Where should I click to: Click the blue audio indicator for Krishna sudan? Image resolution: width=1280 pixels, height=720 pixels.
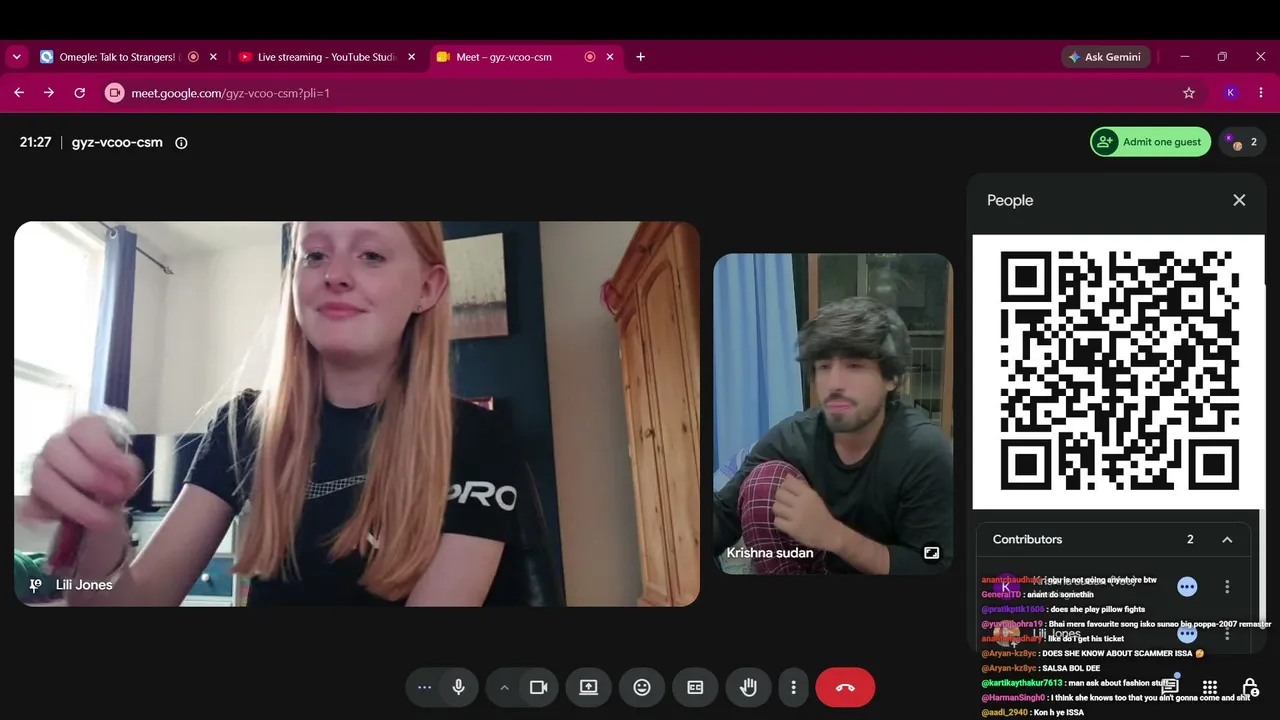(1187, 586)
